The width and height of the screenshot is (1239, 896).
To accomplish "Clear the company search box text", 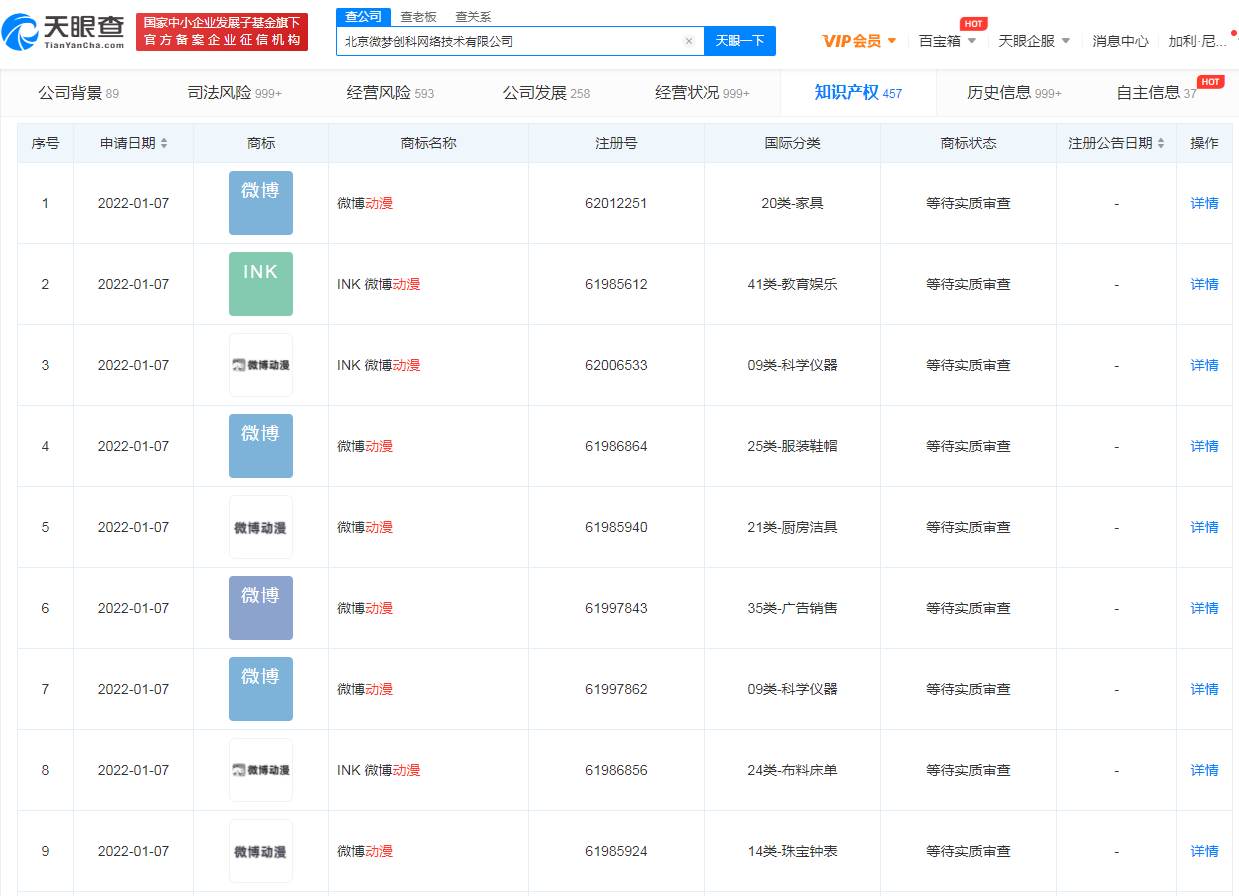I will click(689, 41).
